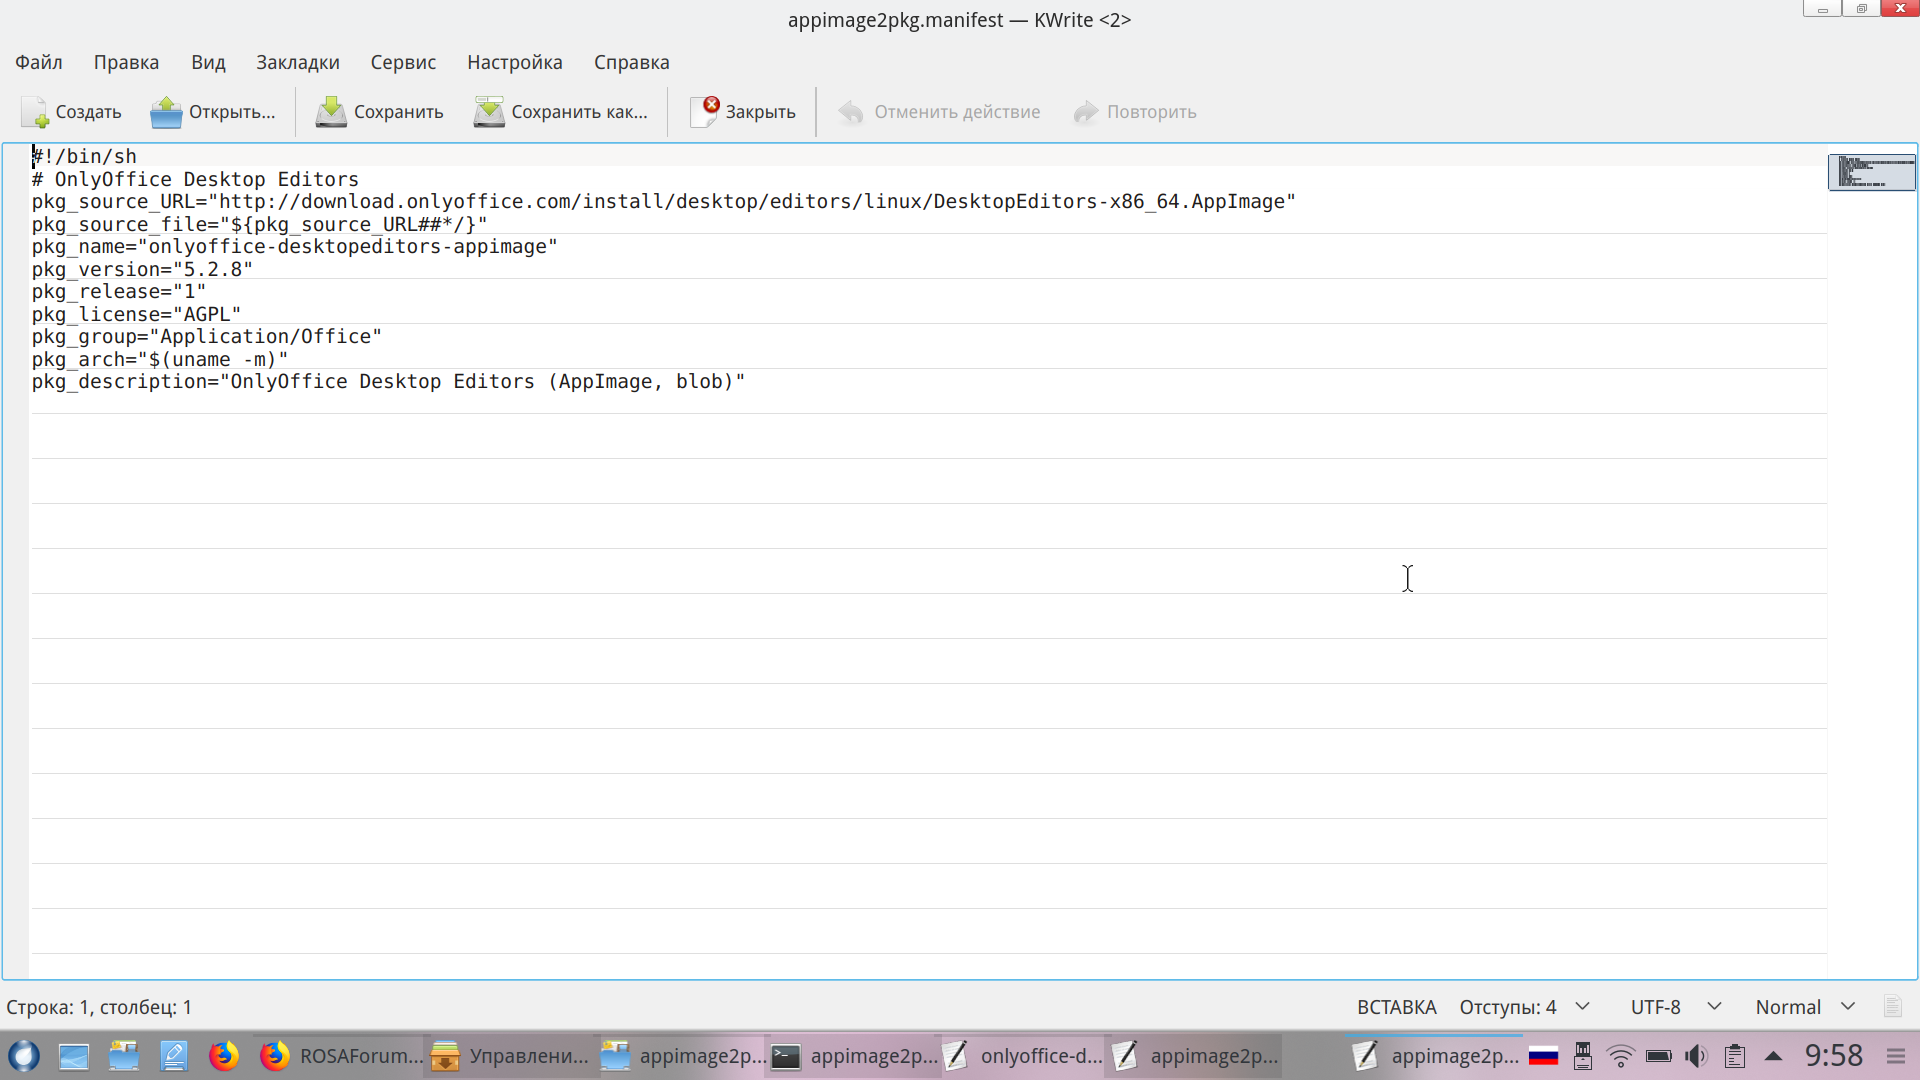Open Firefox from the taskbar launcher

223,1056
